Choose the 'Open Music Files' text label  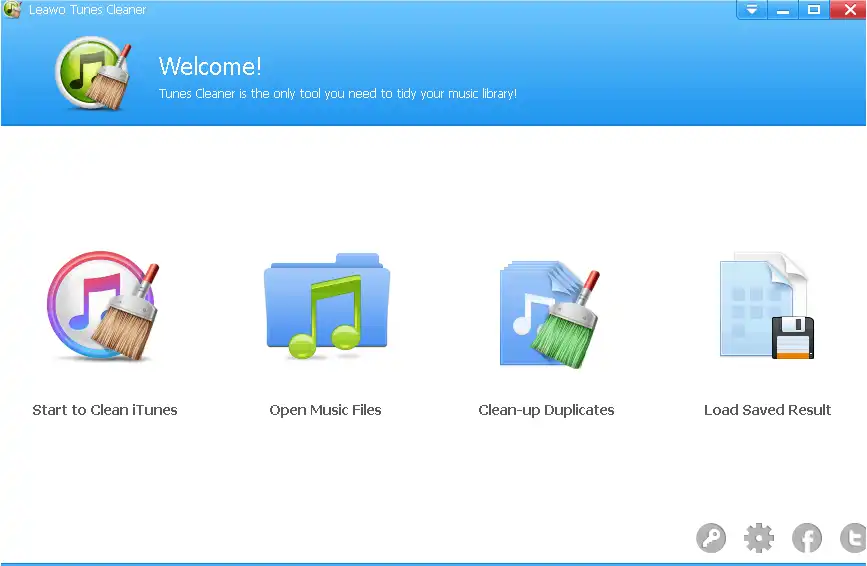[x=325, y=410]
